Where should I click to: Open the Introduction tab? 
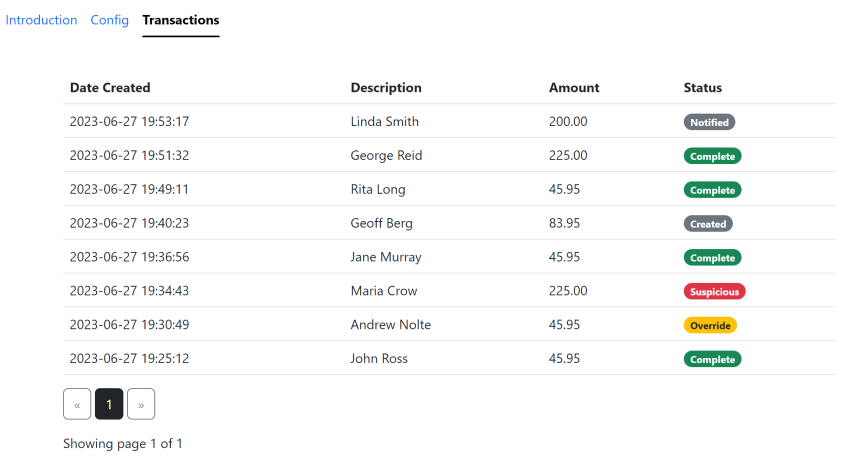pos(41,20)
